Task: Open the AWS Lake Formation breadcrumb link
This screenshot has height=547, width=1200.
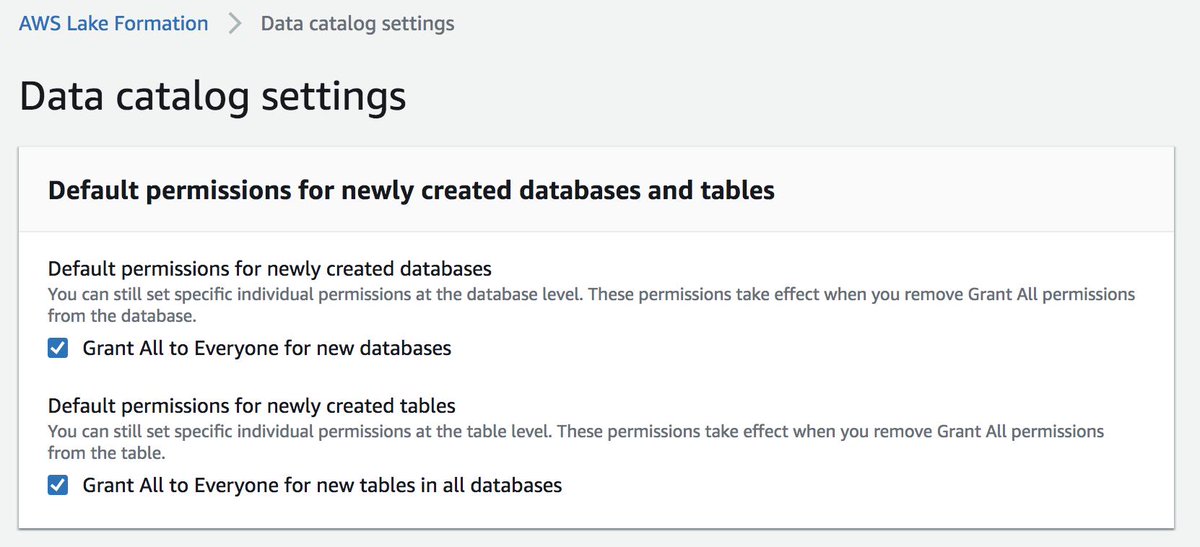Action: tap(113, 23)
